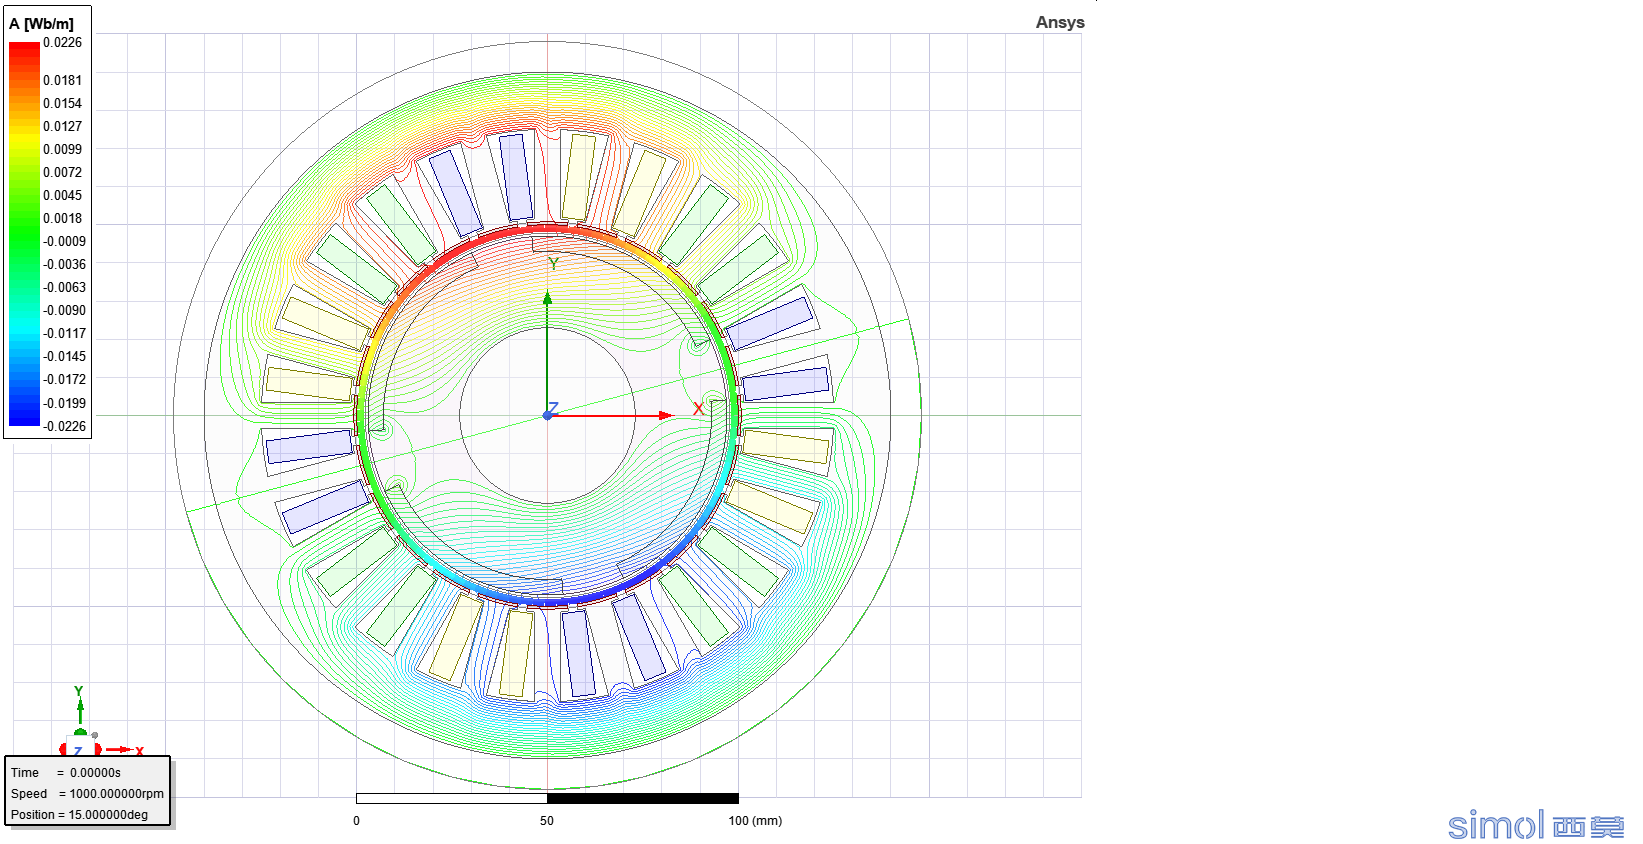Click the legend value 0.0099
The width and height of the screenshot is (1643, 844).
(62, 149)
